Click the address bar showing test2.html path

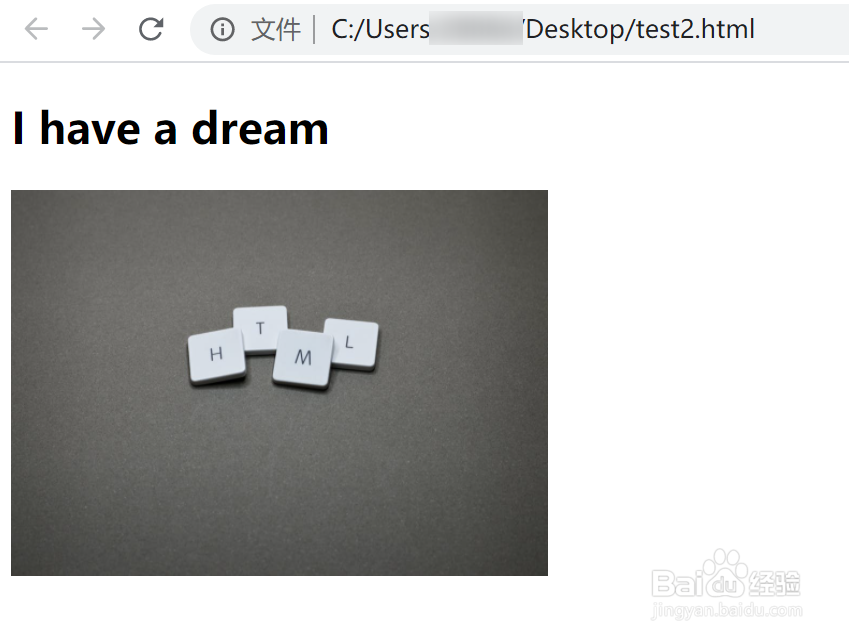[x=520, y=29]
